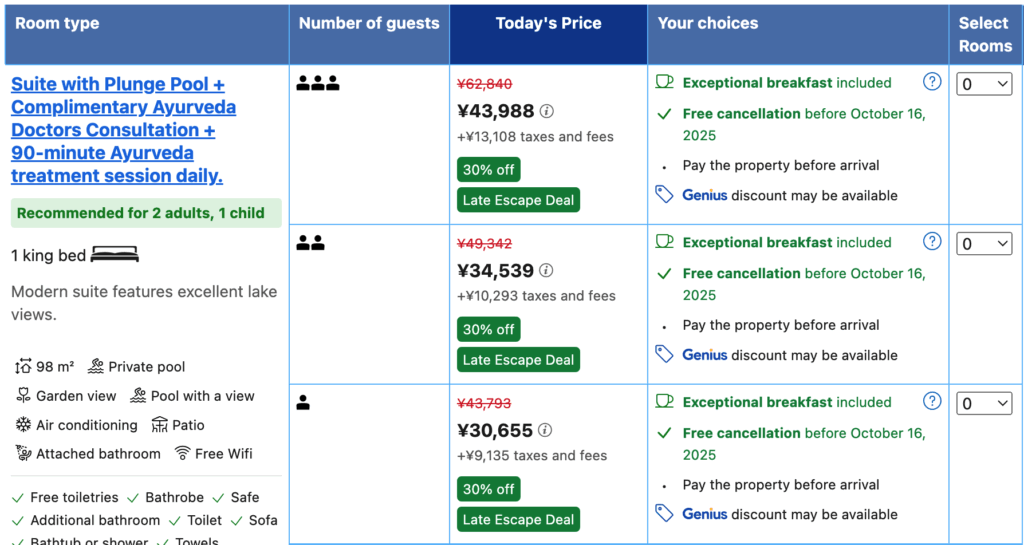Open help icon in three-guest choices row
This screenshot has width=1024, height=545.
click(x=932, y=82)
